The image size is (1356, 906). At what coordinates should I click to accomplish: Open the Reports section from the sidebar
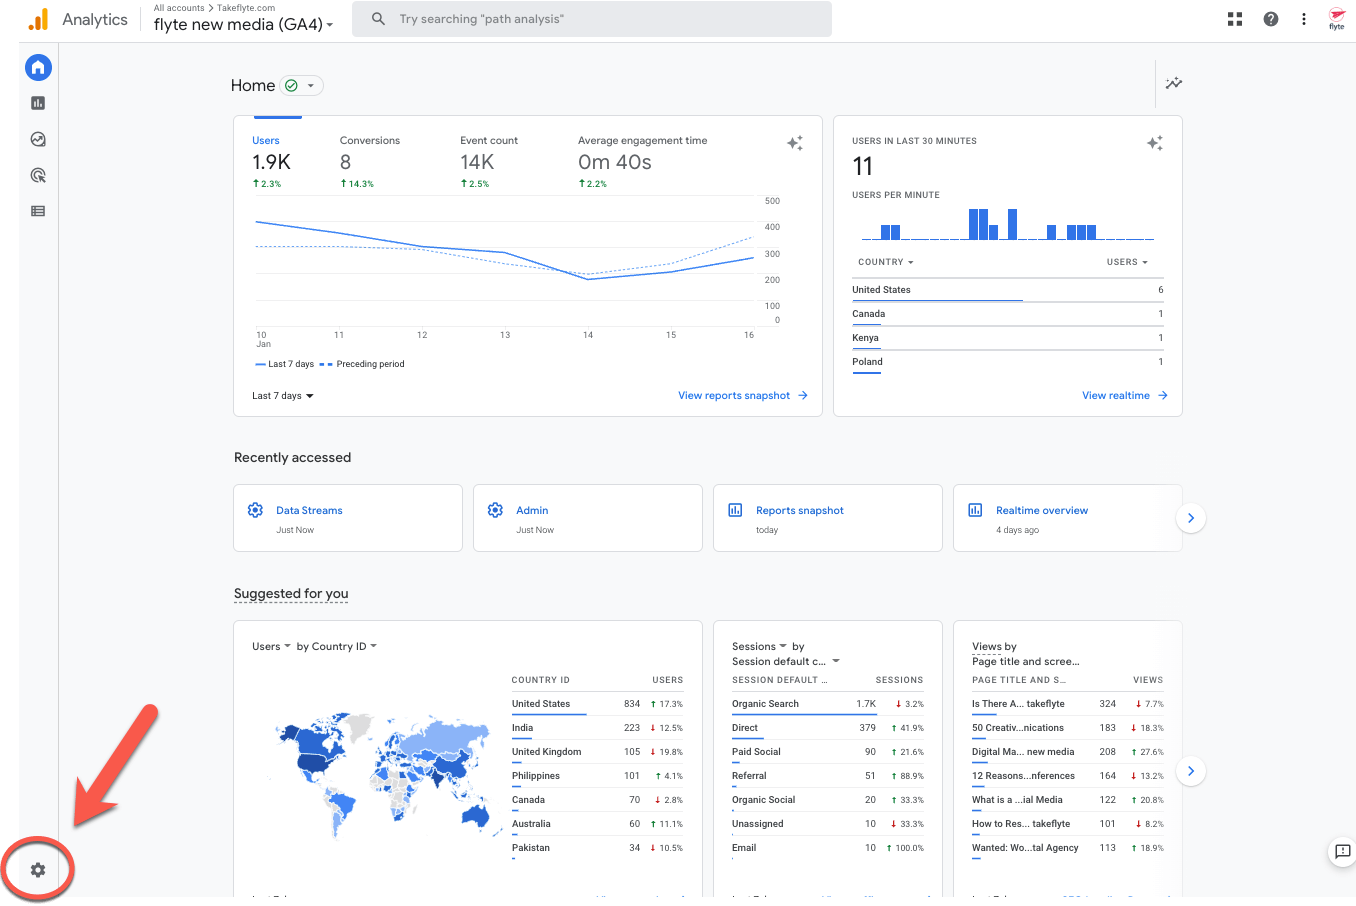tap(38, 103)
